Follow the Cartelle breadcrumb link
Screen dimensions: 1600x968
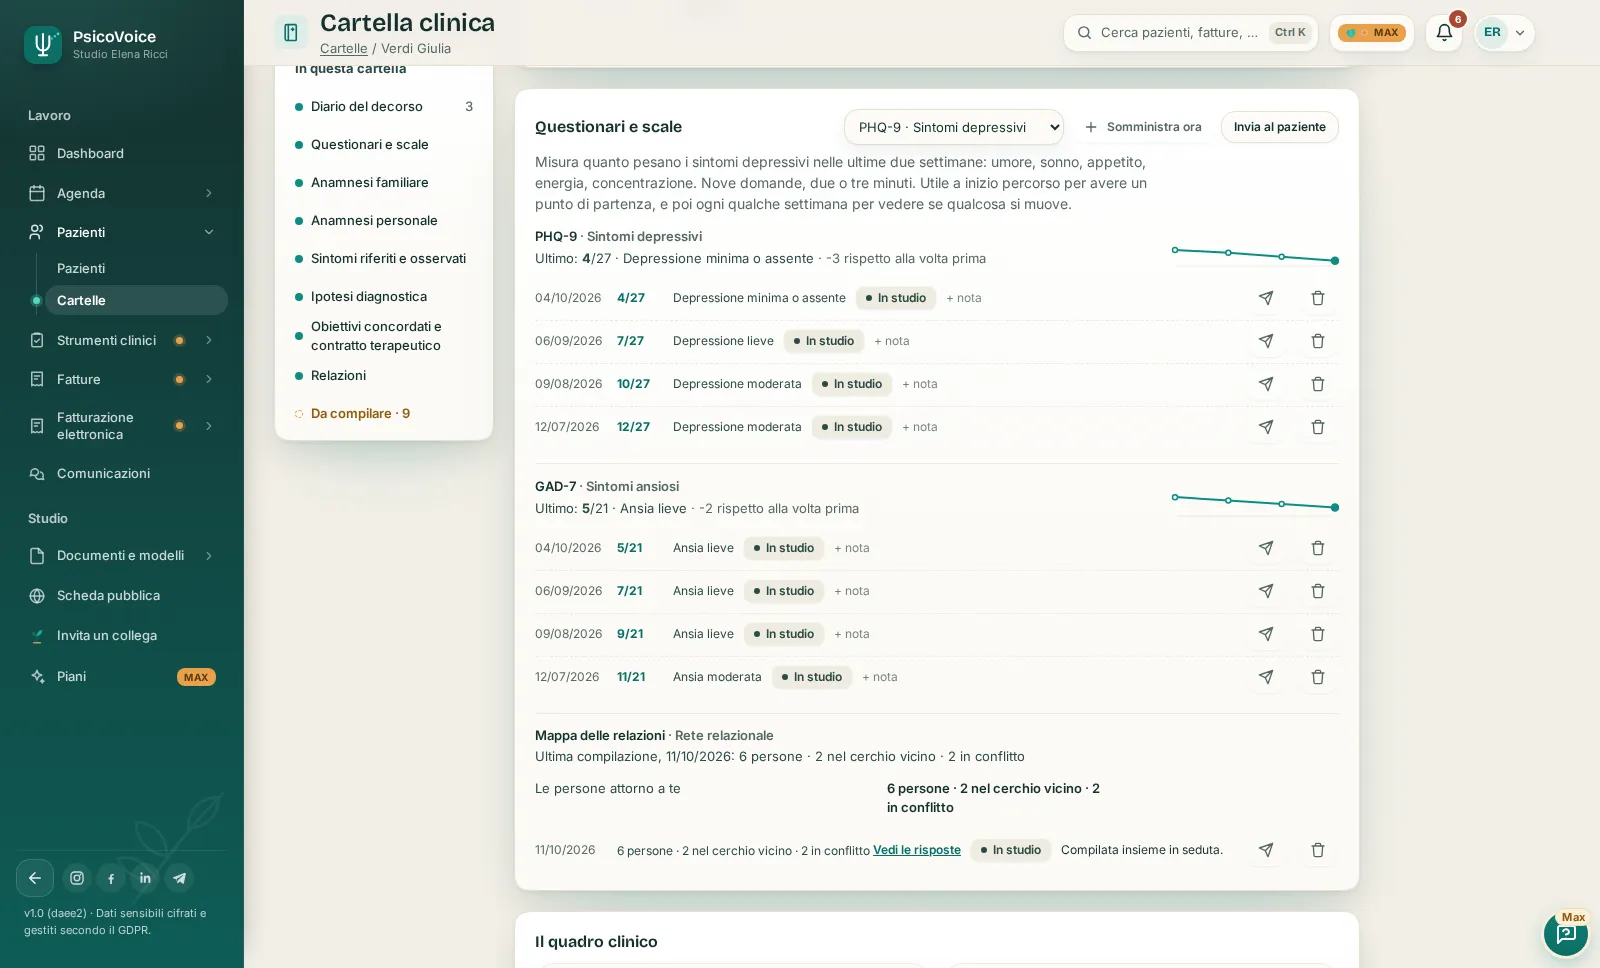tap(344, 49)
